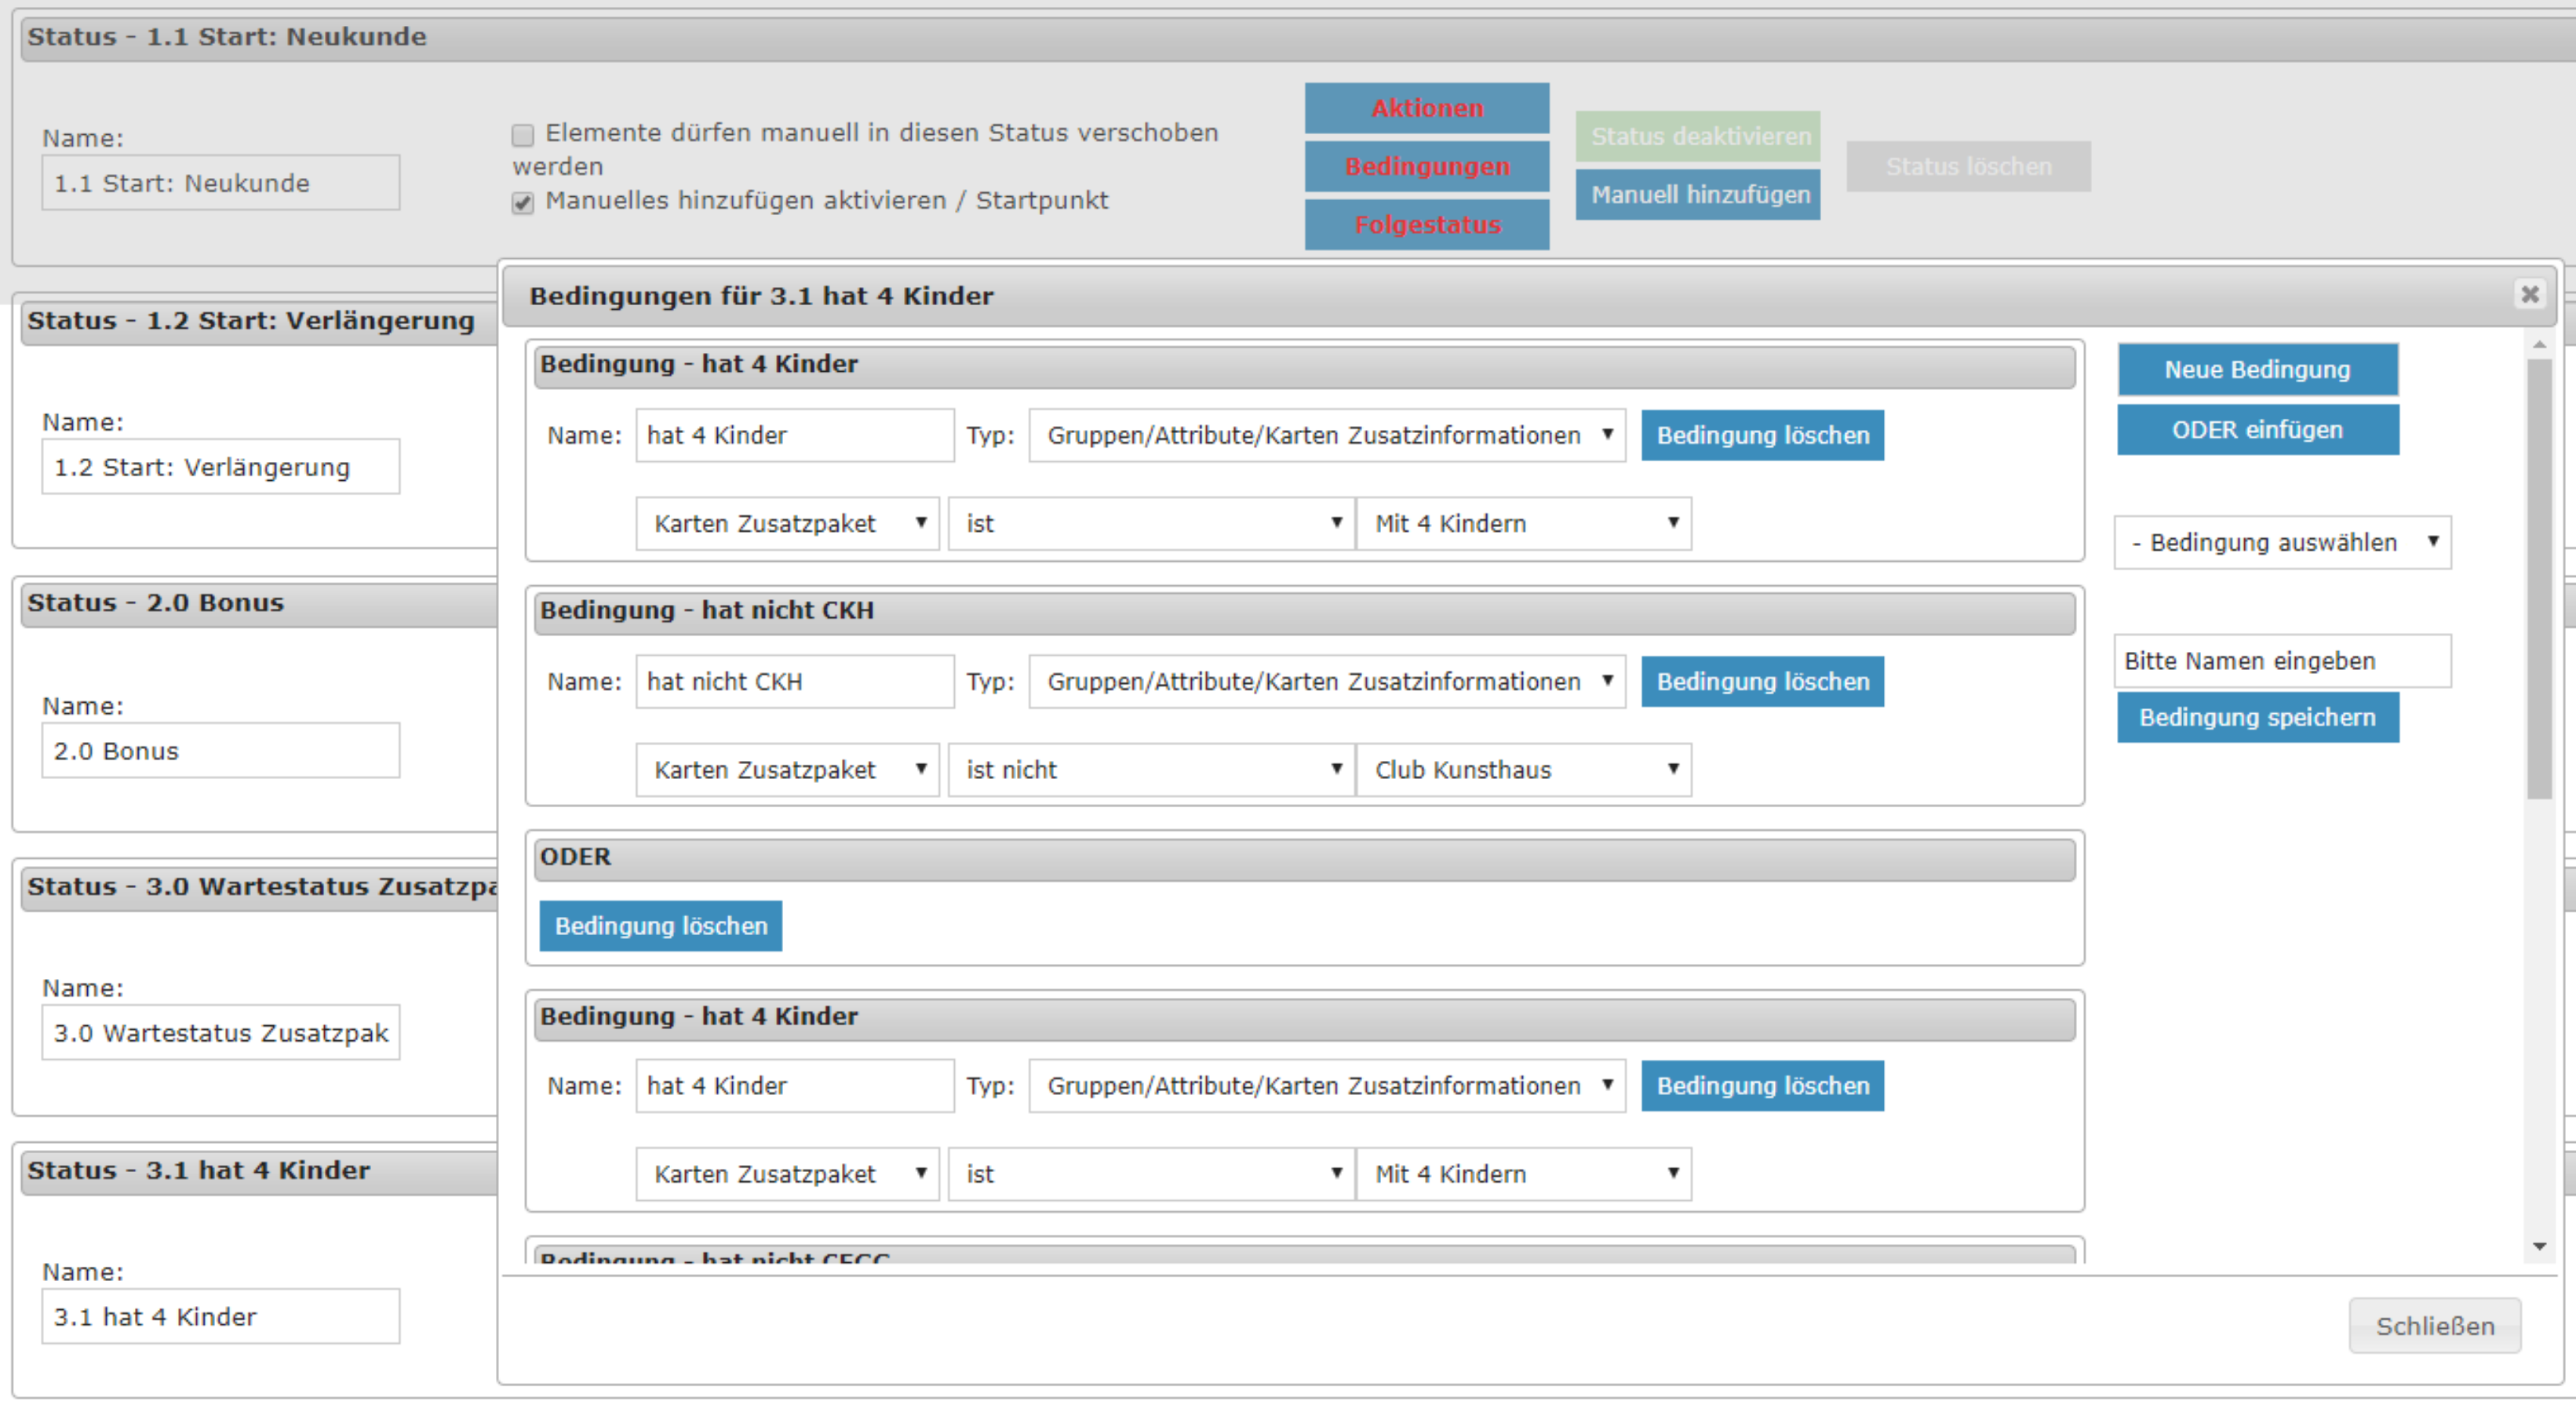Click the scrollbar up arrow in dialog
The width and height of the screenshot is (2576, 1412).
[x=2539, y=345]
